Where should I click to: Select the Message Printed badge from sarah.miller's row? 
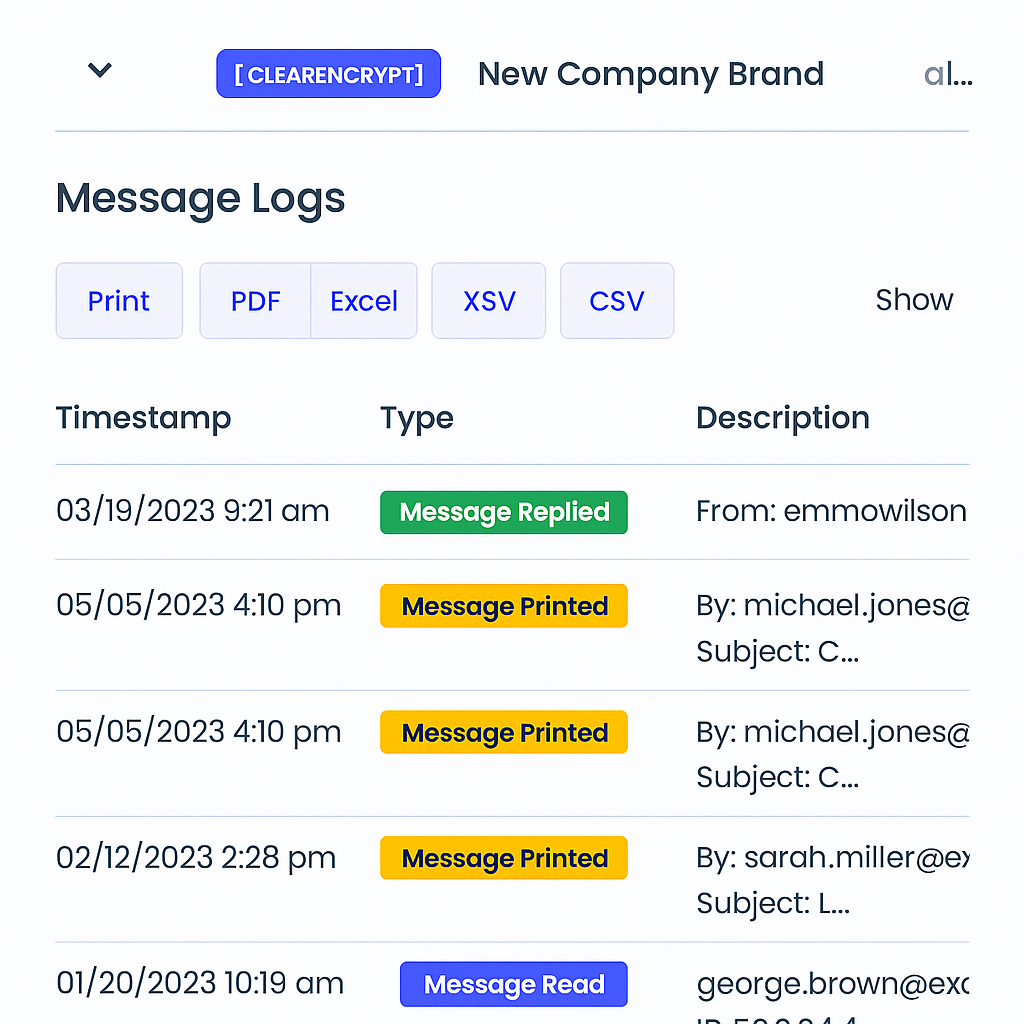(503, 858)
